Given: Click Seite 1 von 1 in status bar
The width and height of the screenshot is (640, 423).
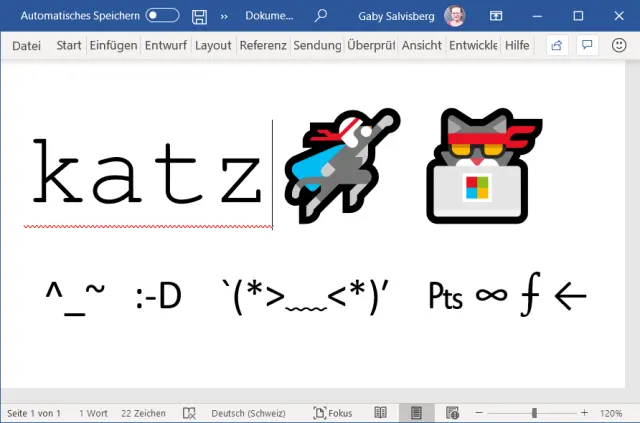Looking at the screenshot, I should point(34,413).
